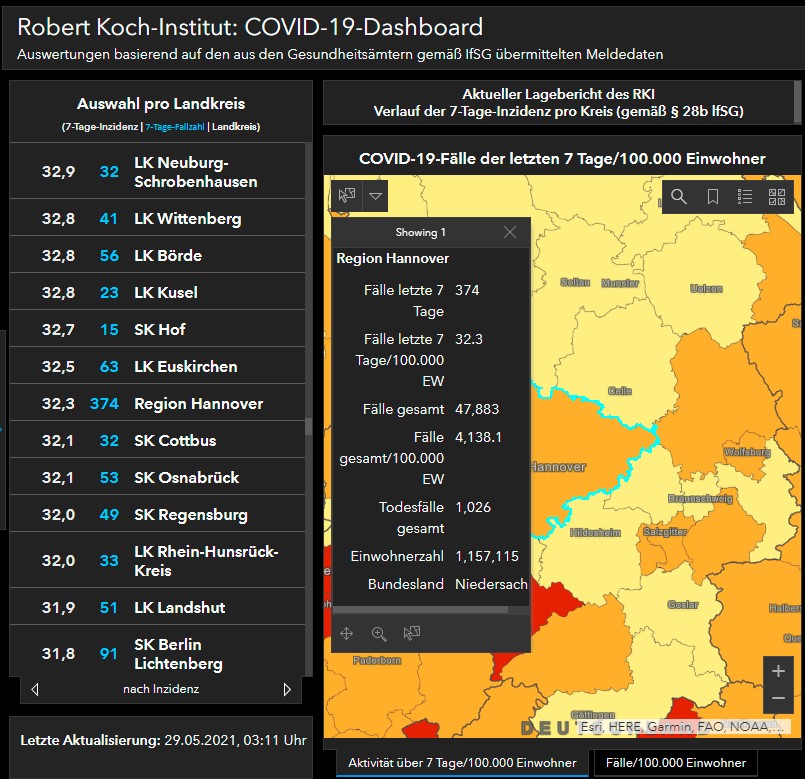The width and height of the screenshot is (805, 779).
Task: Click the Soltau label on the map
Action: (575, 282)
